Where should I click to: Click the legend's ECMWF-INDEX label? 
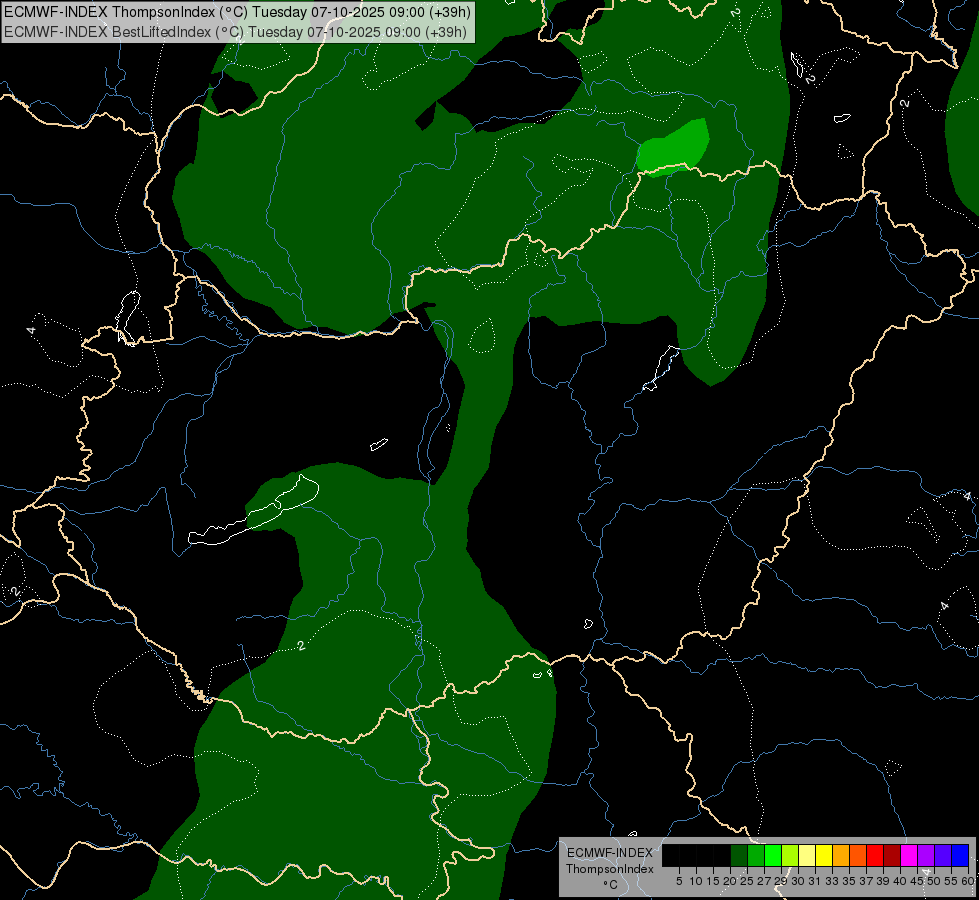pyautogui.click(x=610, y=853)
